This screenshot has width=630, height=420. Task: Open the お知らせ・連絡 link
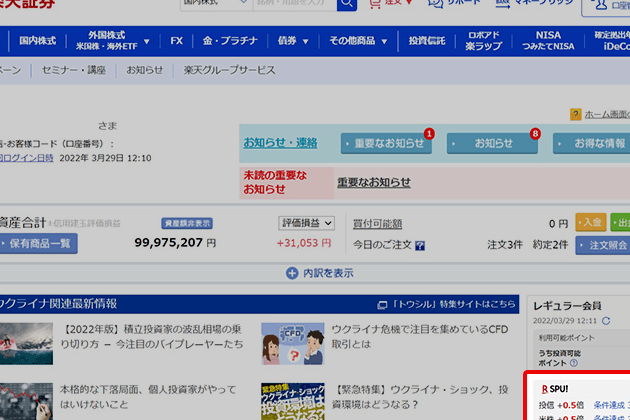point(280,143)
